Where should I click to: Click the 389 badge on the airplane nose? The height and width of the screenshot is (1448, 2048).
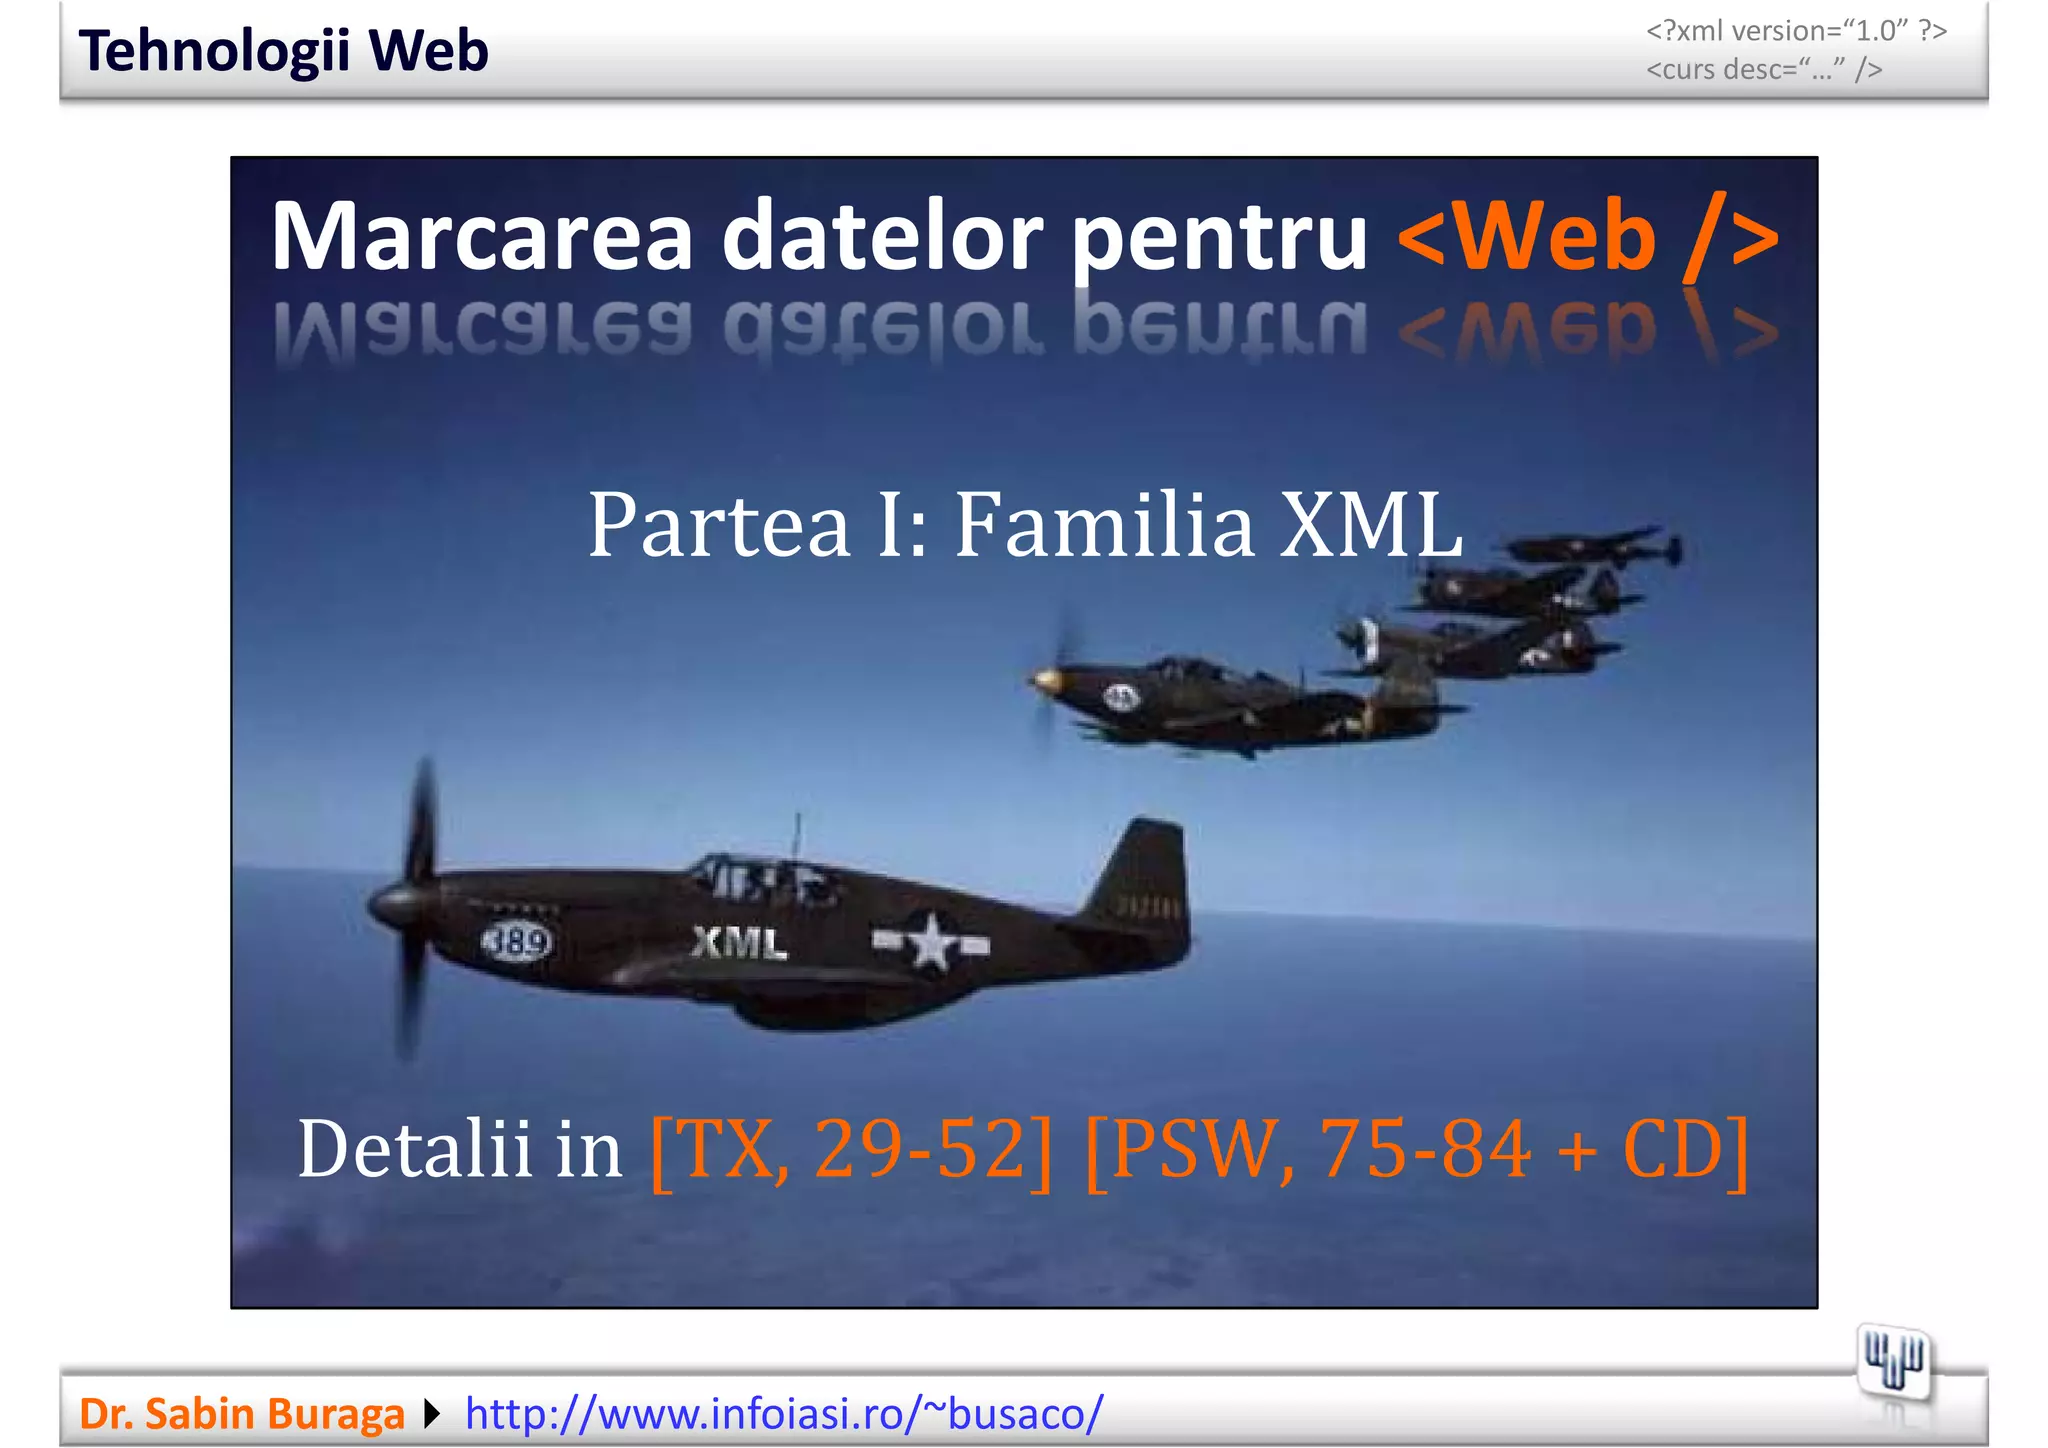[x=517, y=941]
